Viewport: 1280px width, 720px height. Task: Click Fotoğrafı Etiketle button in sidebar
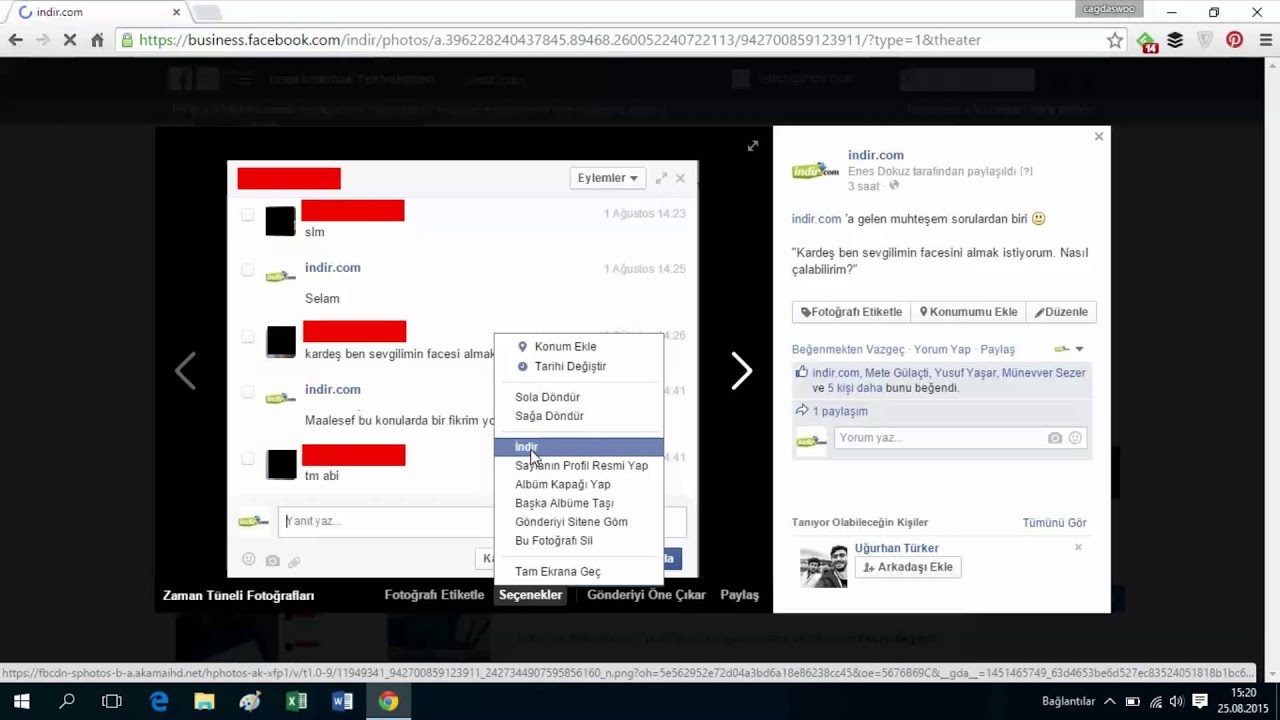pyautogui.click(x=851, y=312)
